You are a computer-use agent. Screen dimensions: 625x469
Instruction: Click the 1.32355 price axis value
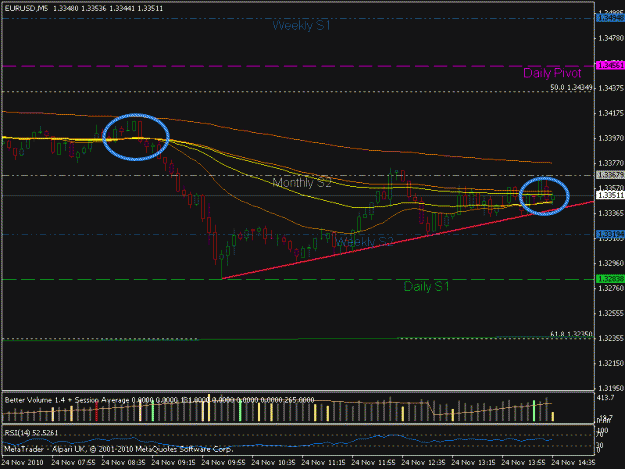611,338
